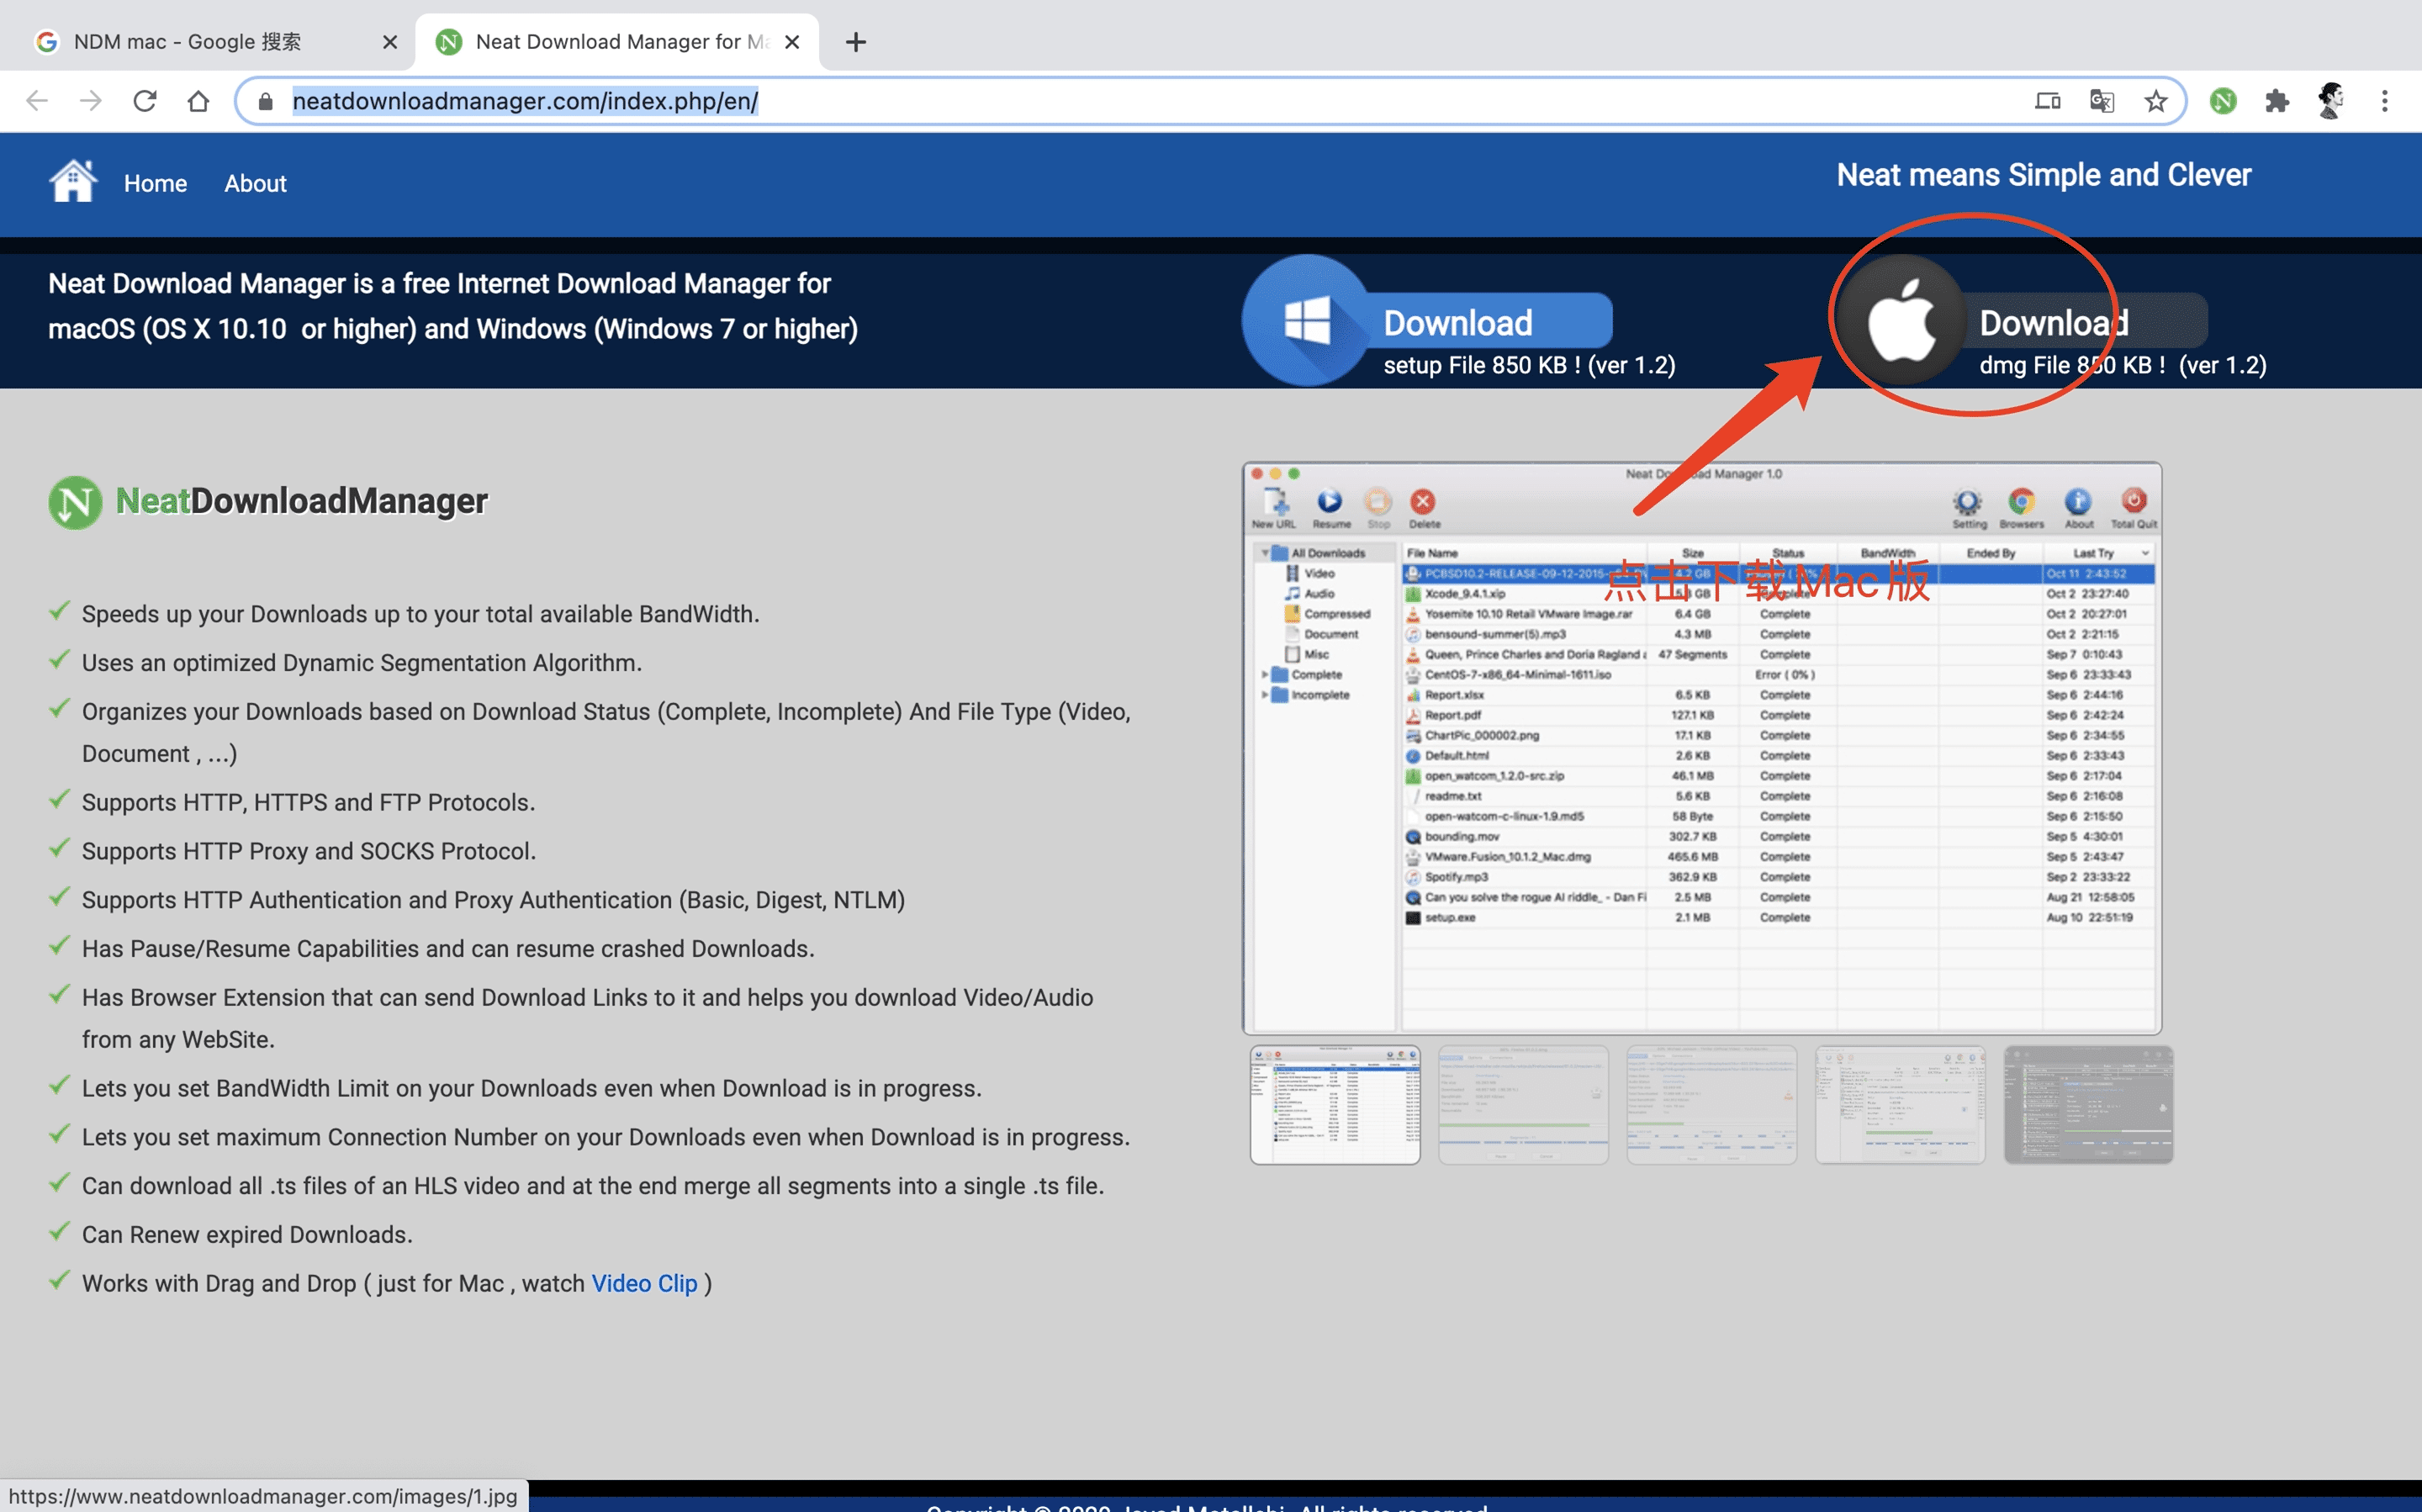
Task: Close the Neat Download Manager tab
Action: (792, 42)
